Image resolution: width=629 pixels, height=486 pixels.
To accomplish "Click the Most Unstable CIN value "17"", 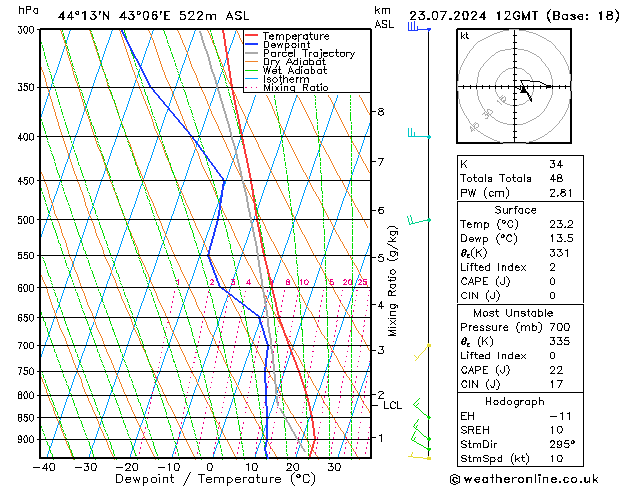I will pos(556,384).
